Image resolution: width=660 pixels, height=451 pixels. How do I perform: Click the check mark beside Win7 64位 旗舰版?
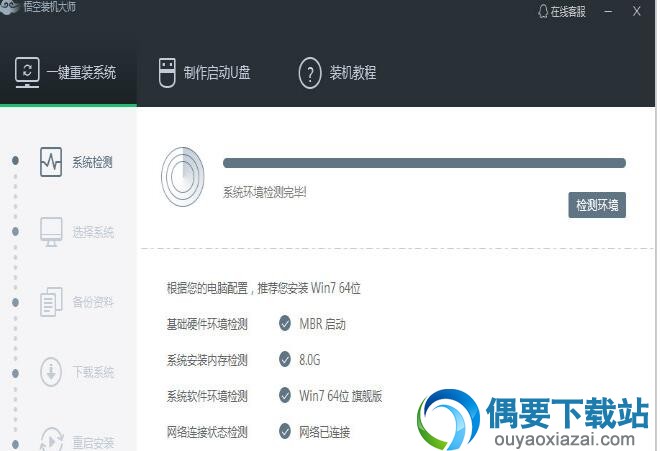click(x=285, y=395)
